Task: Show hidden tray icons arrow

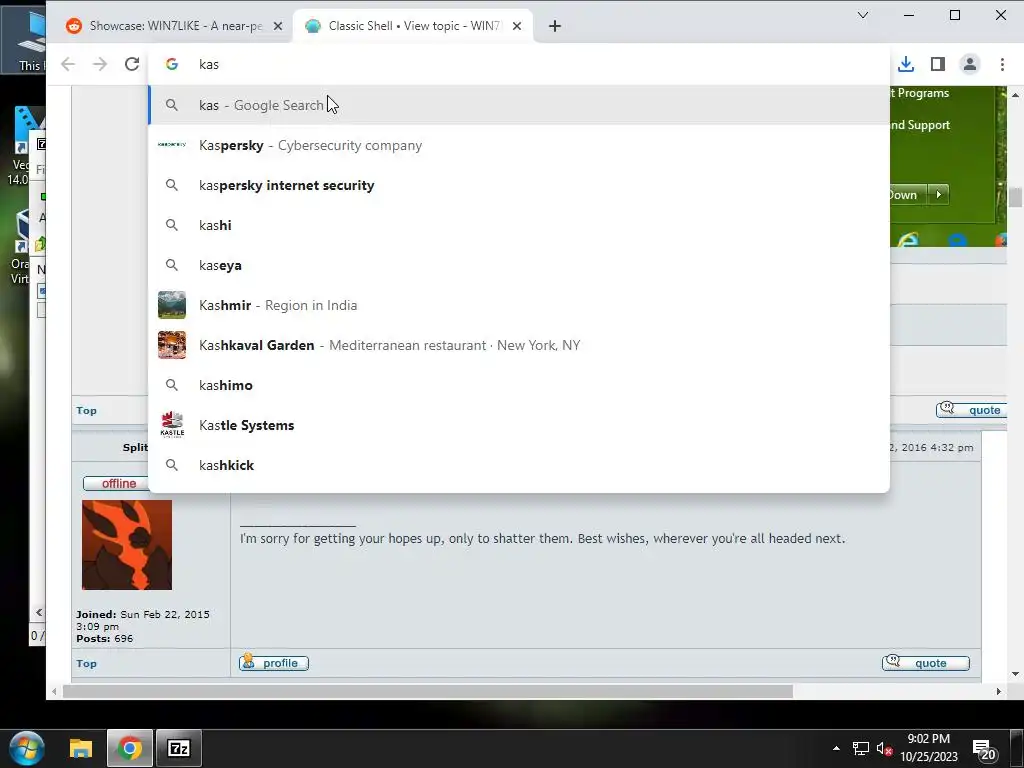Action: 836,748
